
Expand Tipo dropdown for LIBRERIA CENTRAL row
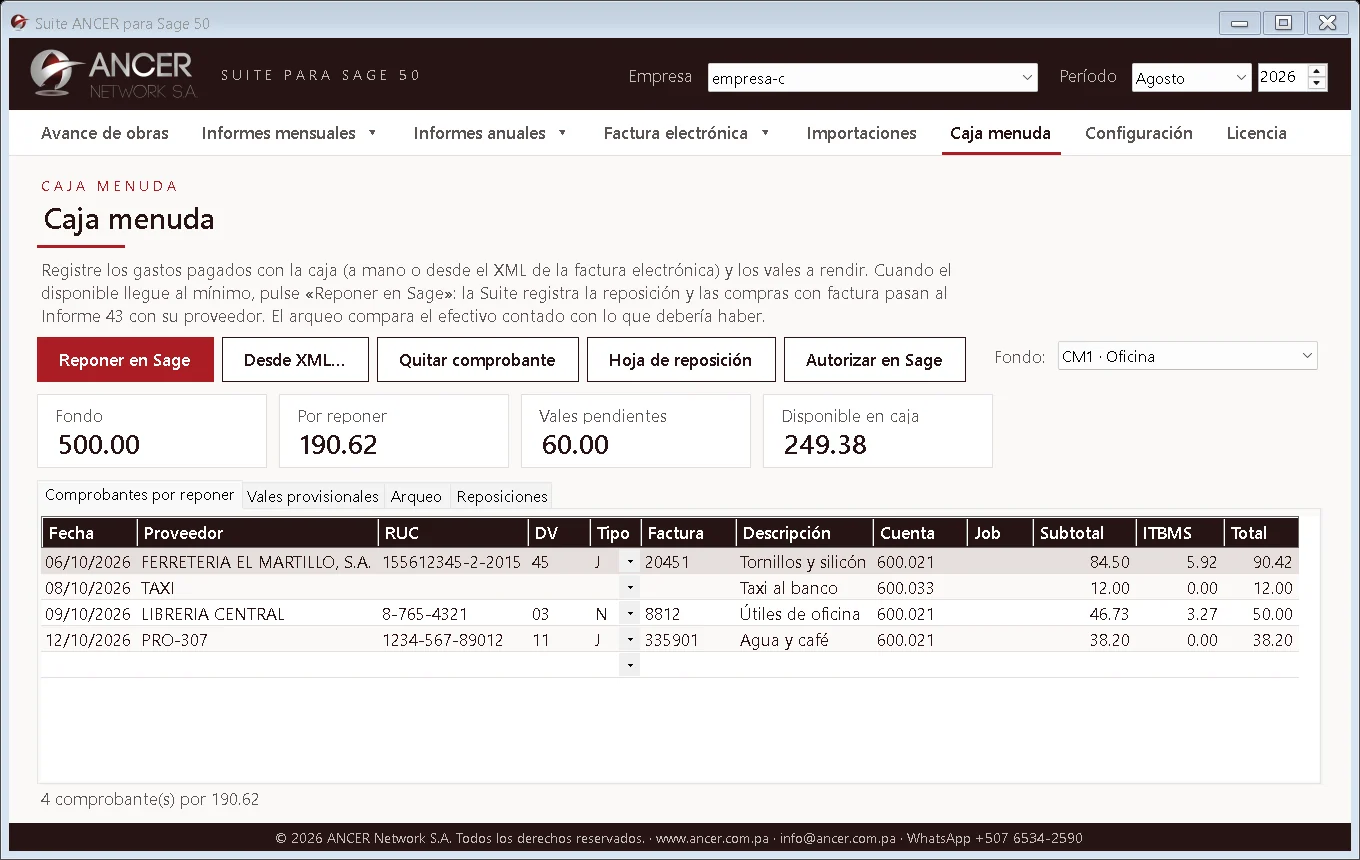click(629, 614)
